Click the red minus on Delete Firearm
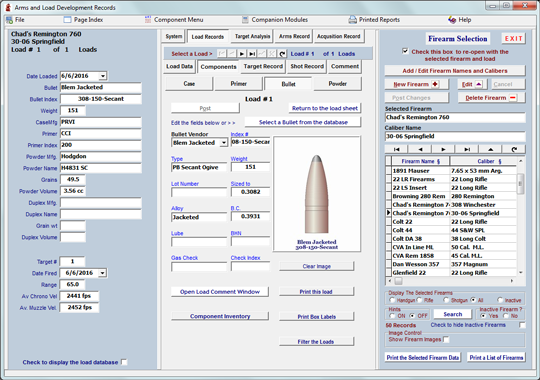The image size is (540, 380). click(x=513, y=98)
